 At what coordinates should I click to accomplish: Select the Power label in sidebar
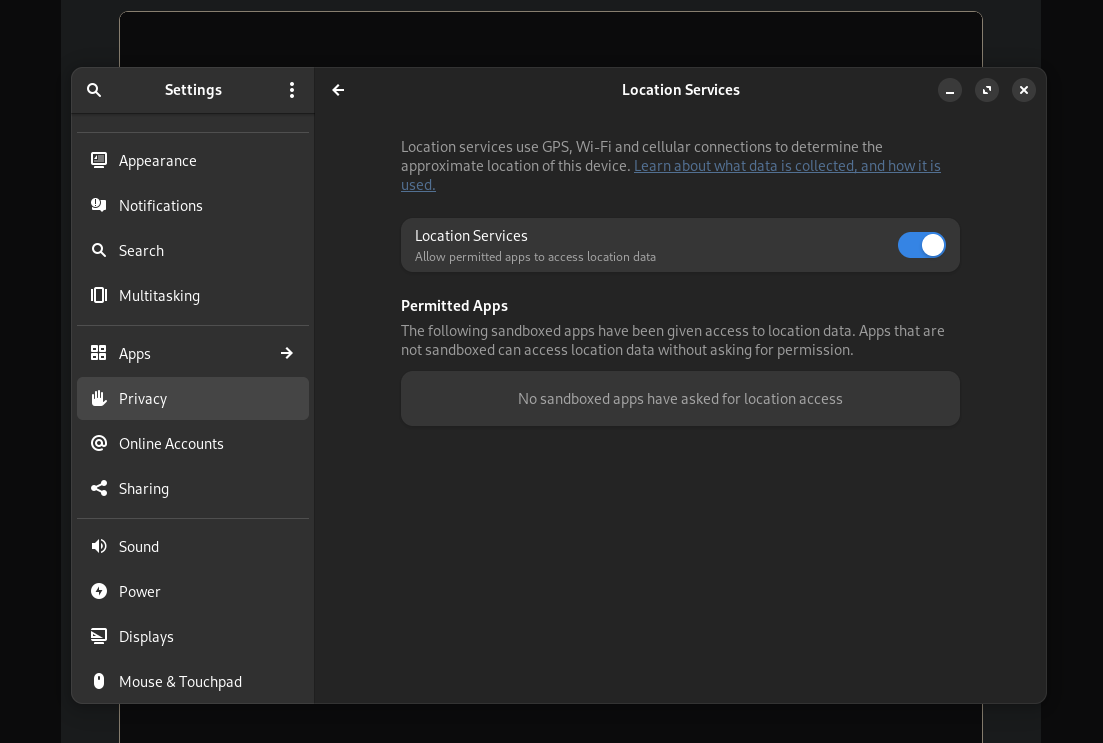(x=139, y=592)
